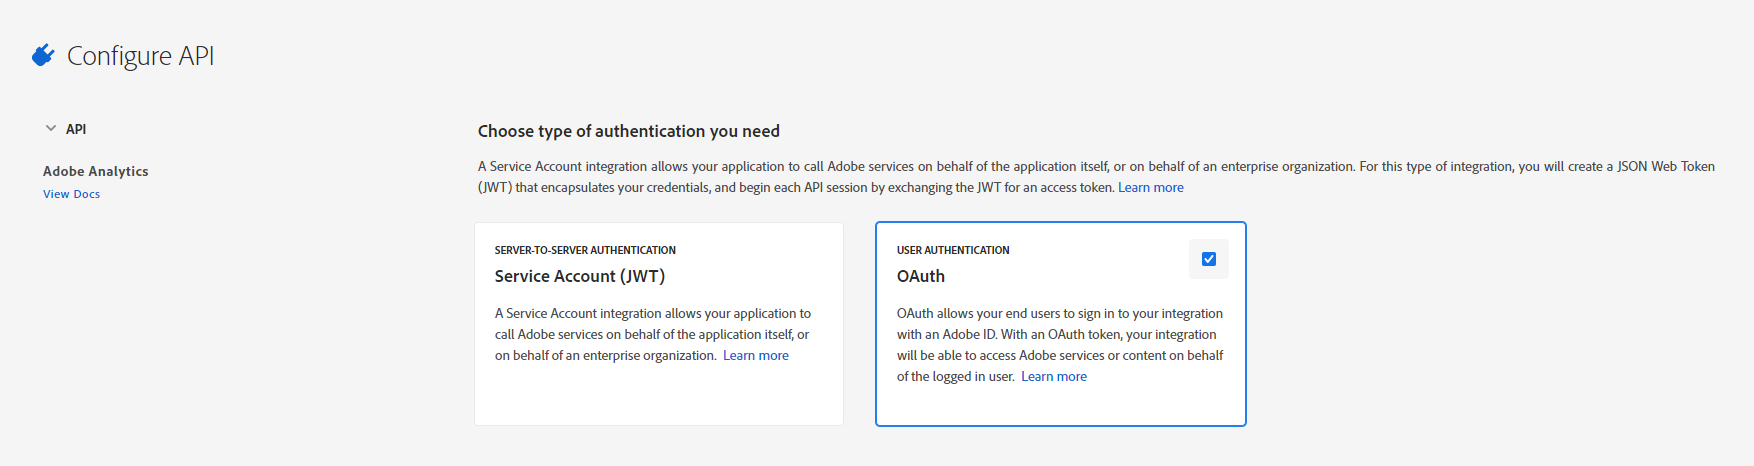Click the API section label
The width and height of the screenshot is (1754, 466).
pyautogui.click(x=76, y=129)
